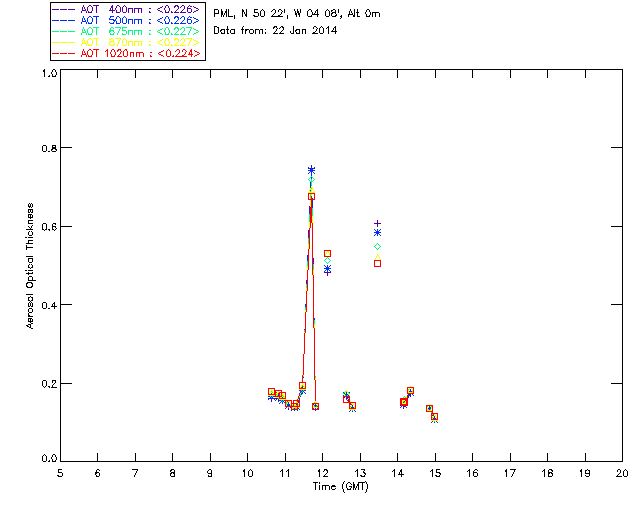
Task: Click the AOT 675nm legend entry
Action: (126, 31)
